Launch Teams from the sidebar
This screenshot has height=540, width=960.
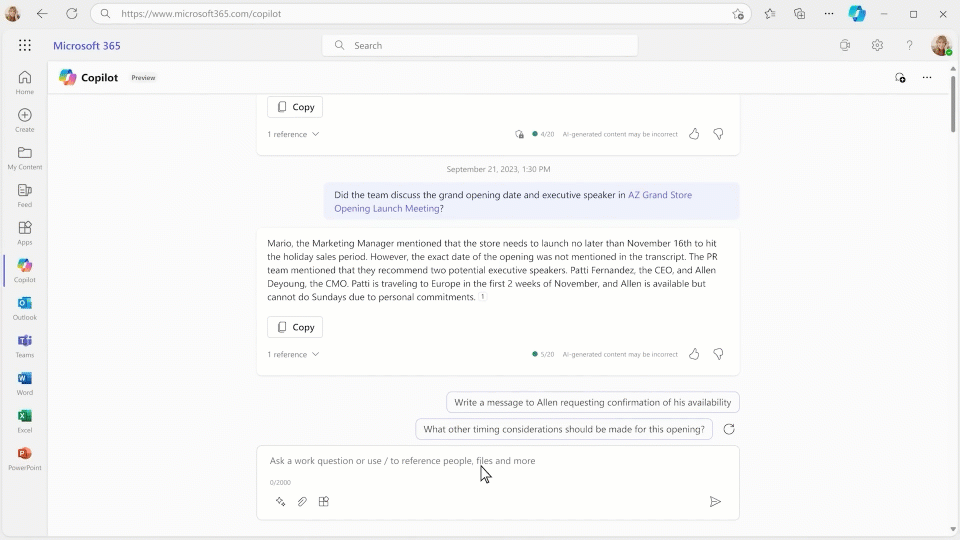24,346
